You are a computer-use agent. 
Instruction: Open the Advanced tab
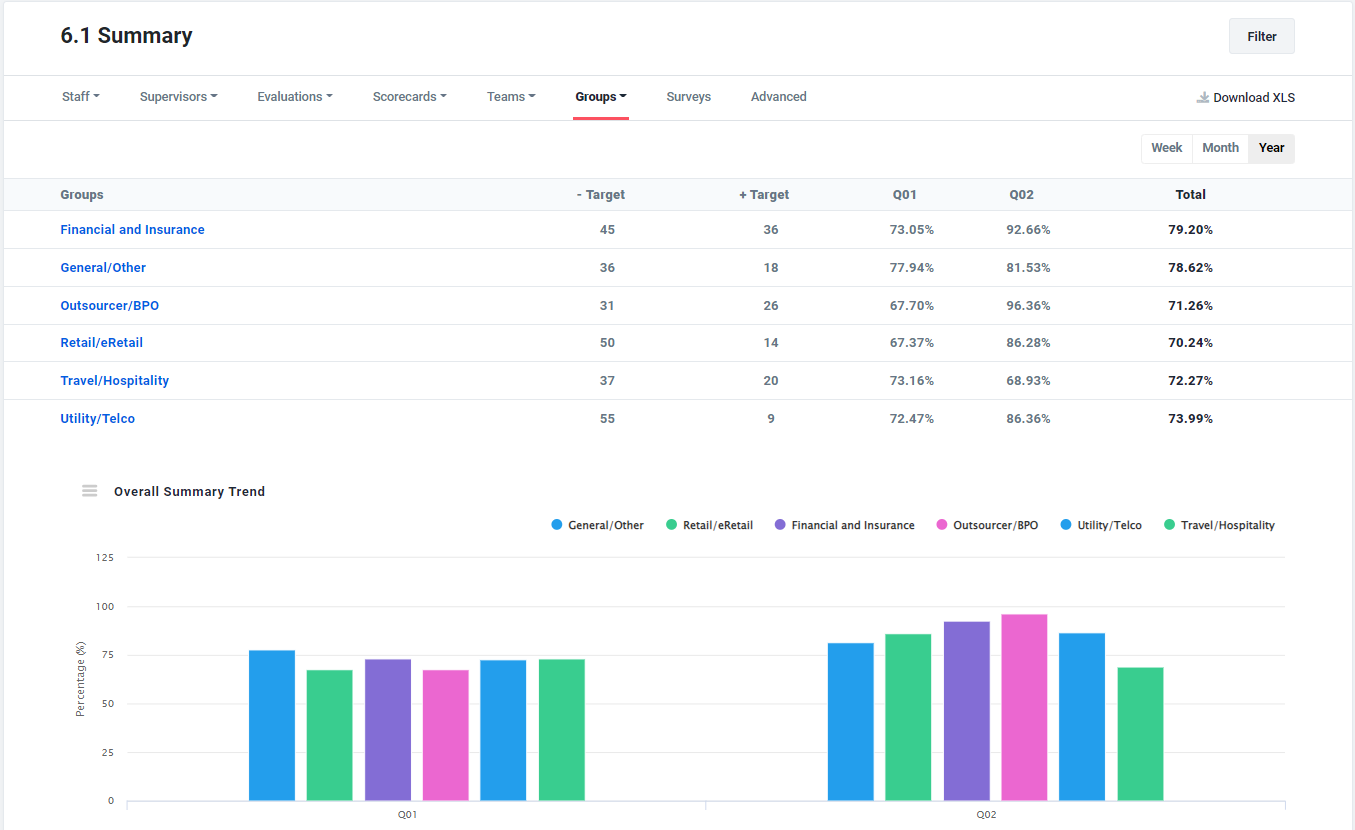coord(778,96)
